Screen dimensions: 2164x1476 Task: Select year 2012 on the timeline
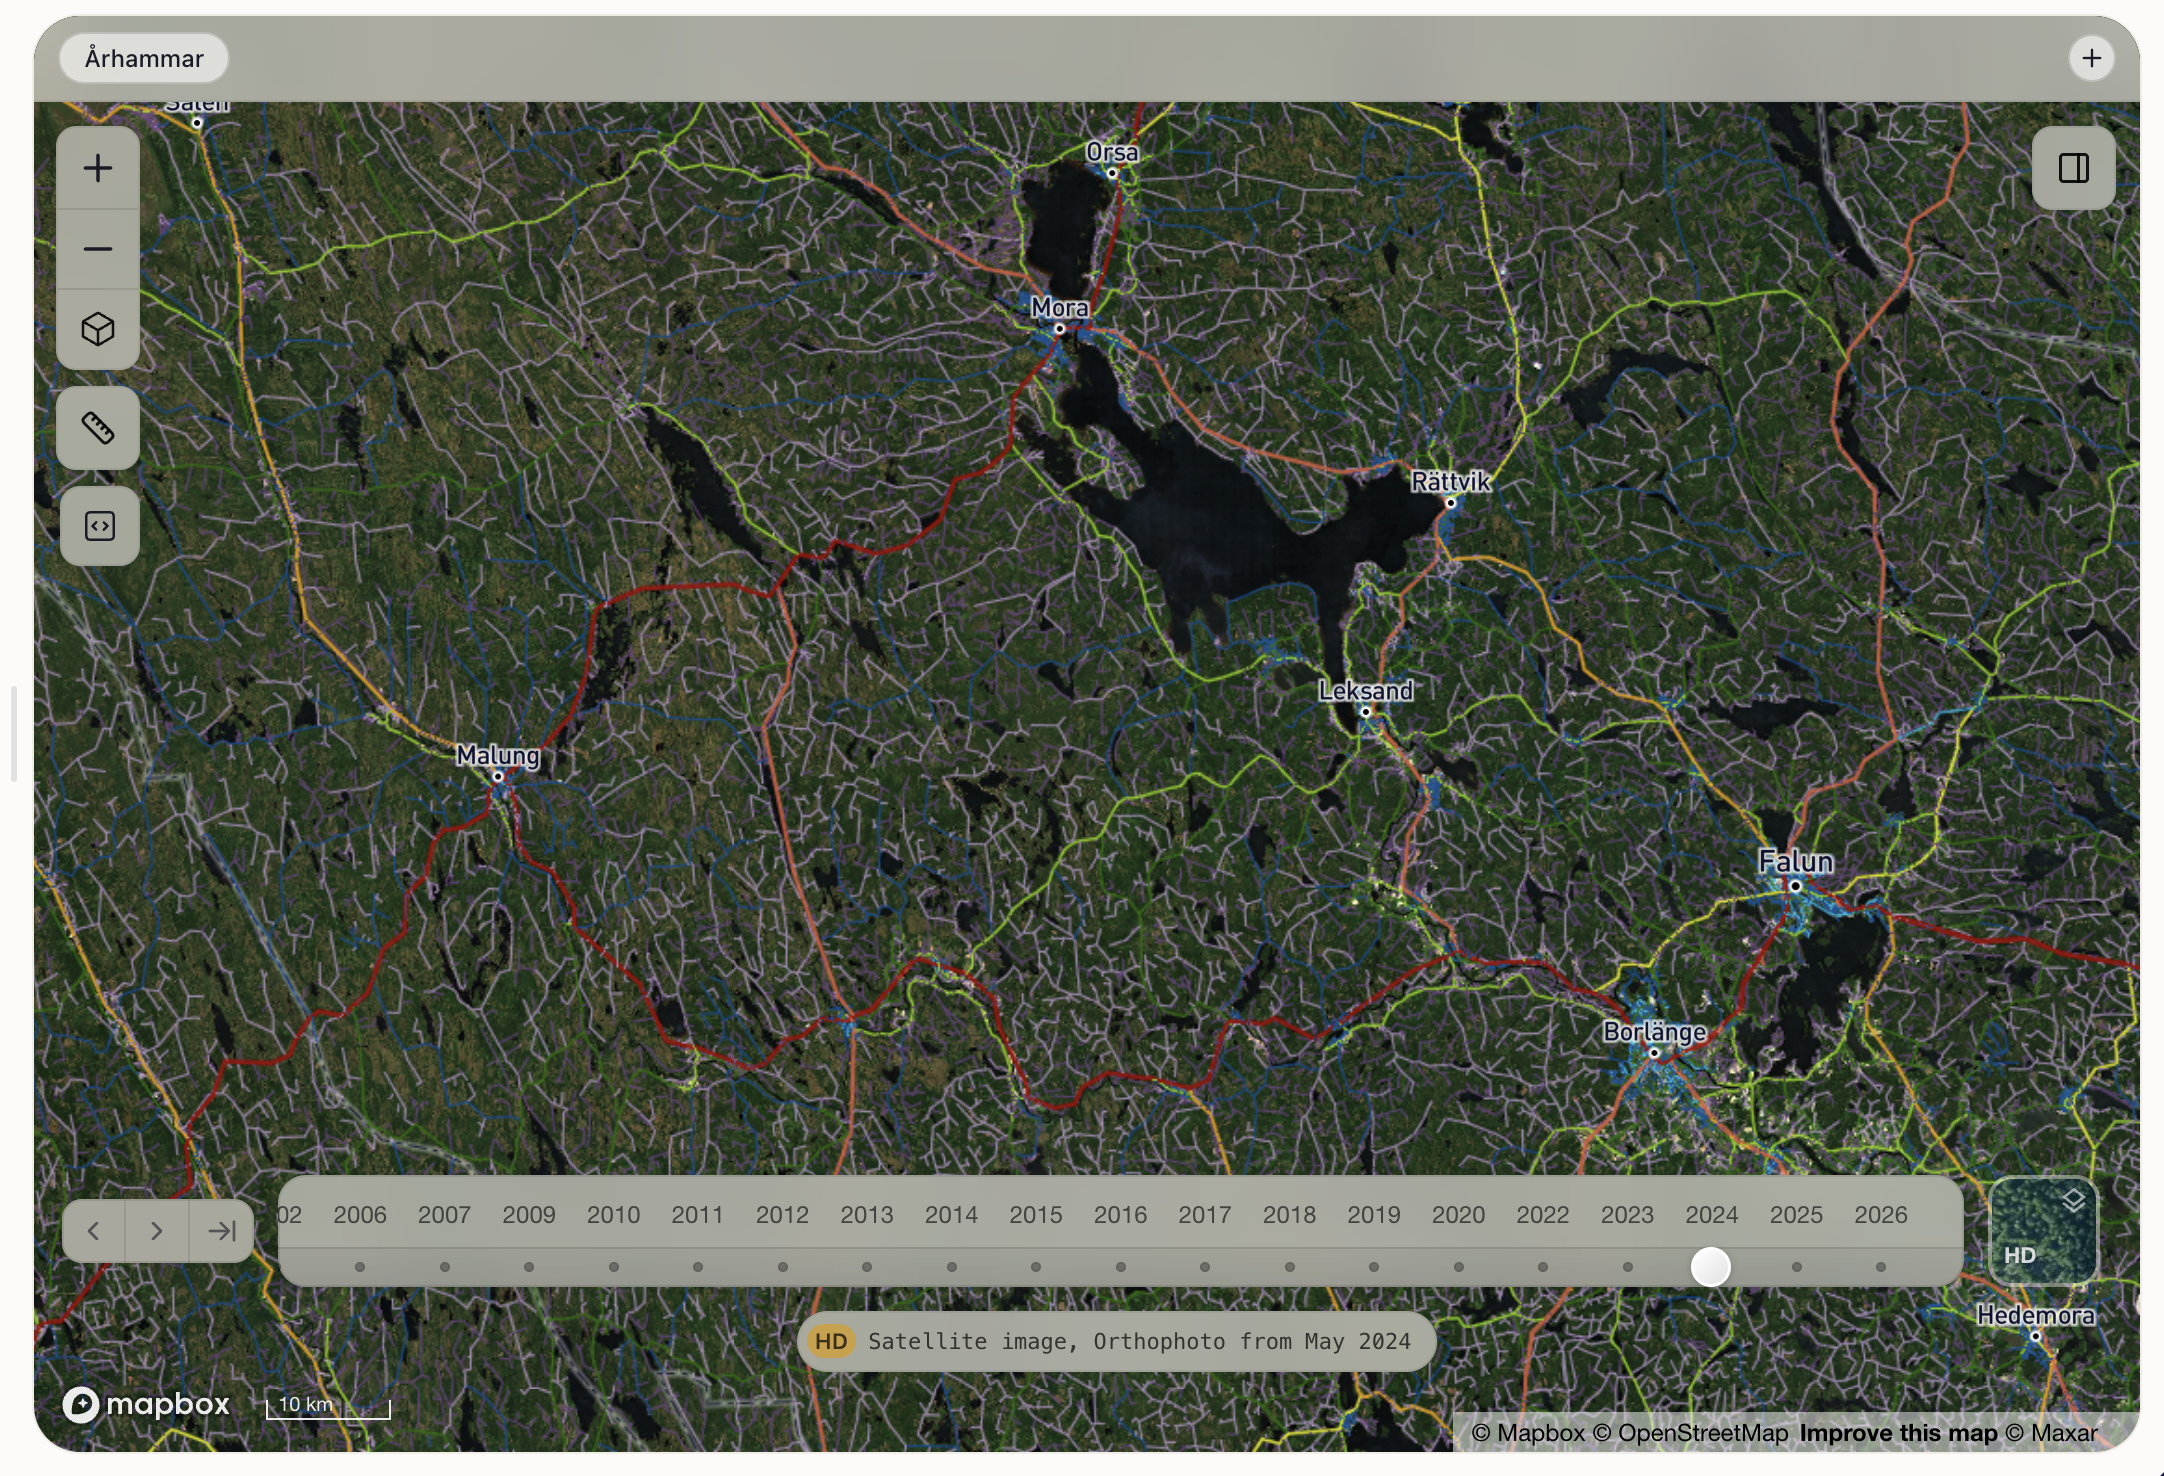click(782, 1215)
